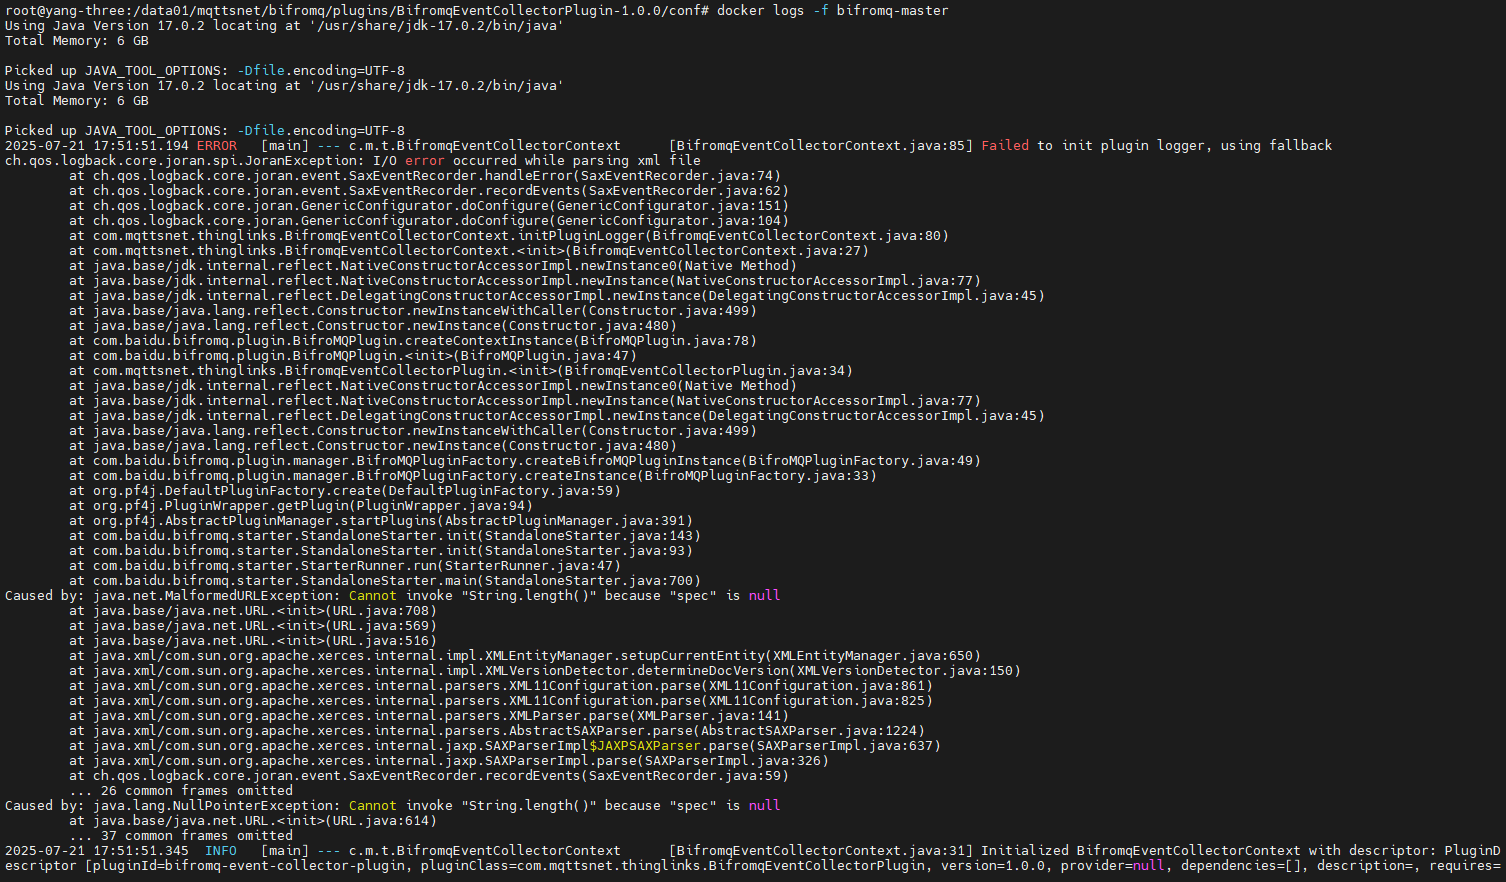Screen dimensions: 1506x882
Task: Click the 'URL.java:516' stack frame
Action: [x=253, y=641]
